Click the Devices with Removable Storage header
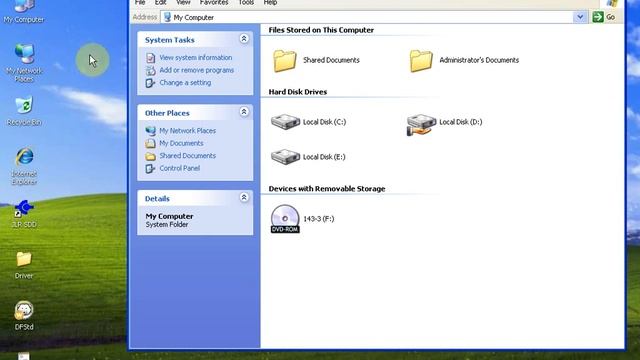The height and width of the screenshot is (360, 640). [327, 189]
